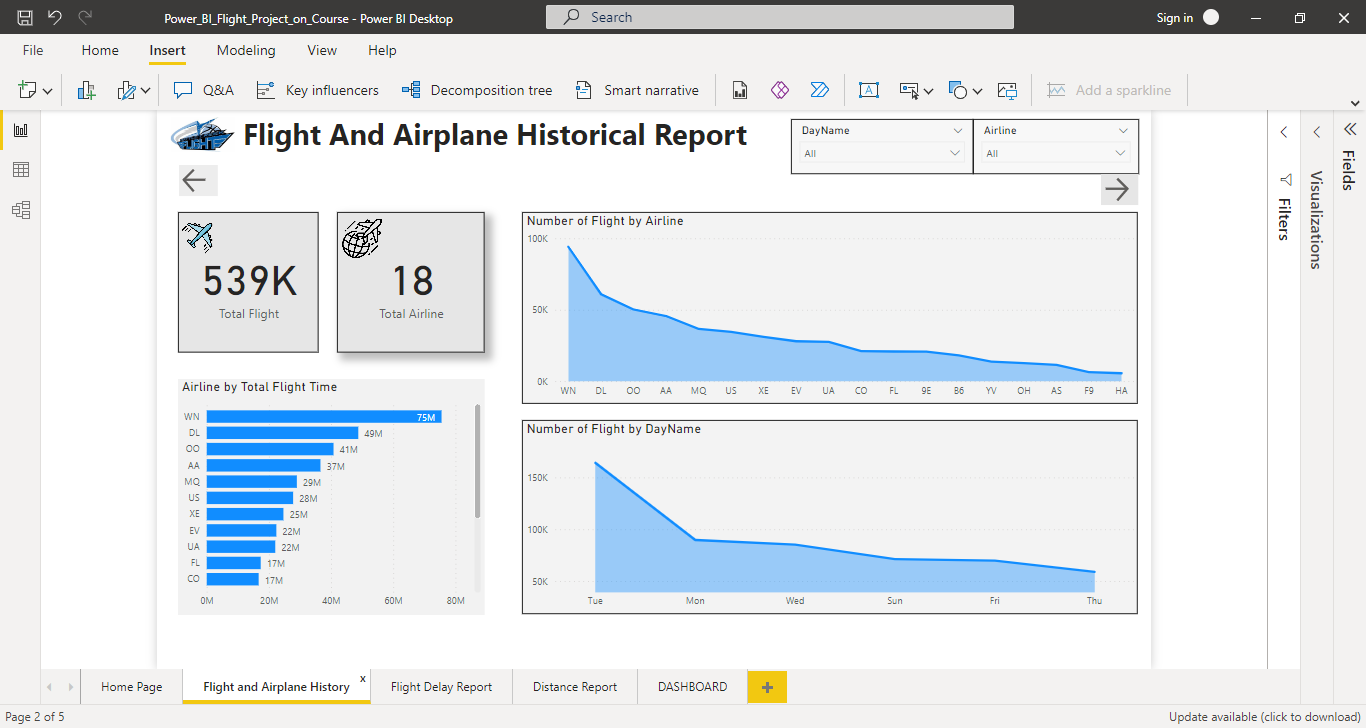Switch to Data view in left sidebar
Viewport: 1366px width, 728px height.
tap(21, 169)
